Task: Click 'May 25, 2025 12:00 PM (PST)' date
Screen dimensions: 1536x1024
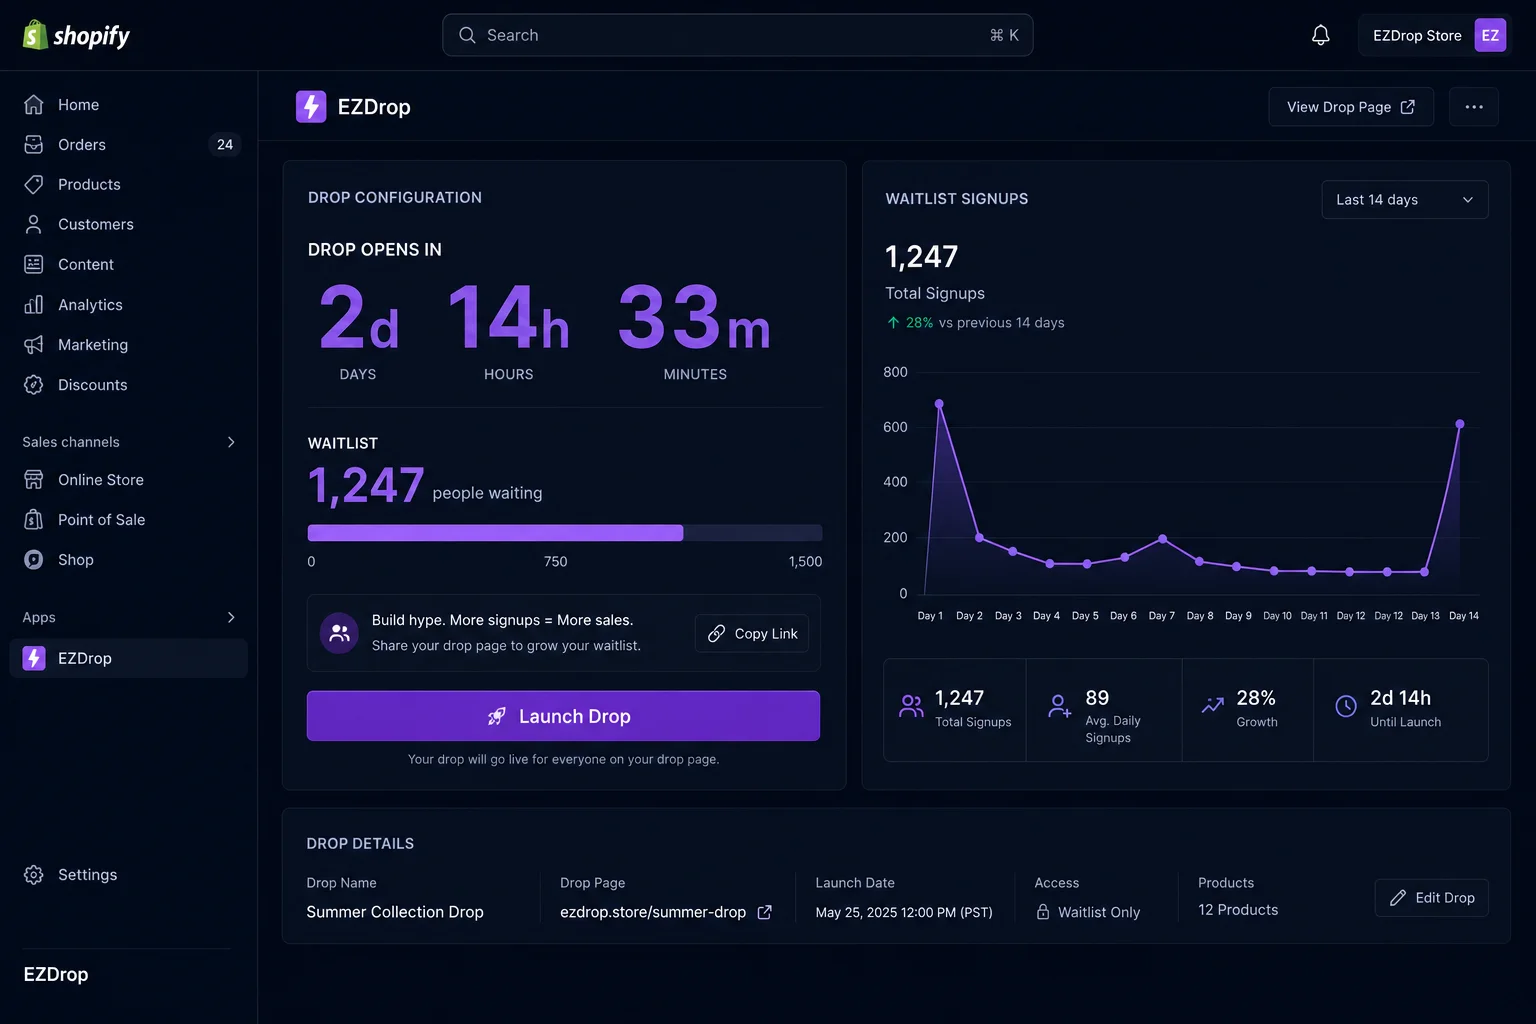Action: pos(904,912)
